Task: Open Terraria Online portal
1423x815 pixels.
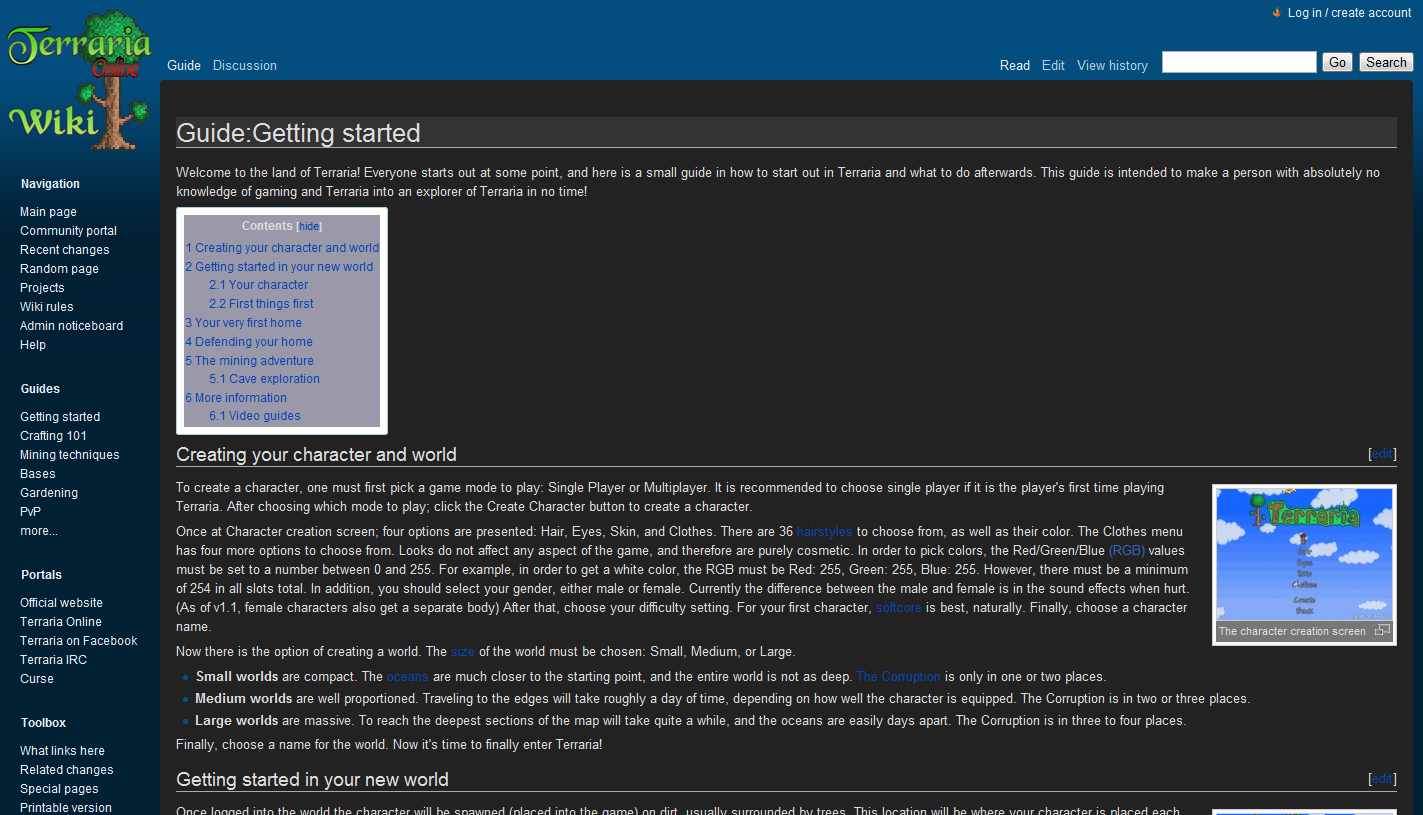Action: coord(61,622)
